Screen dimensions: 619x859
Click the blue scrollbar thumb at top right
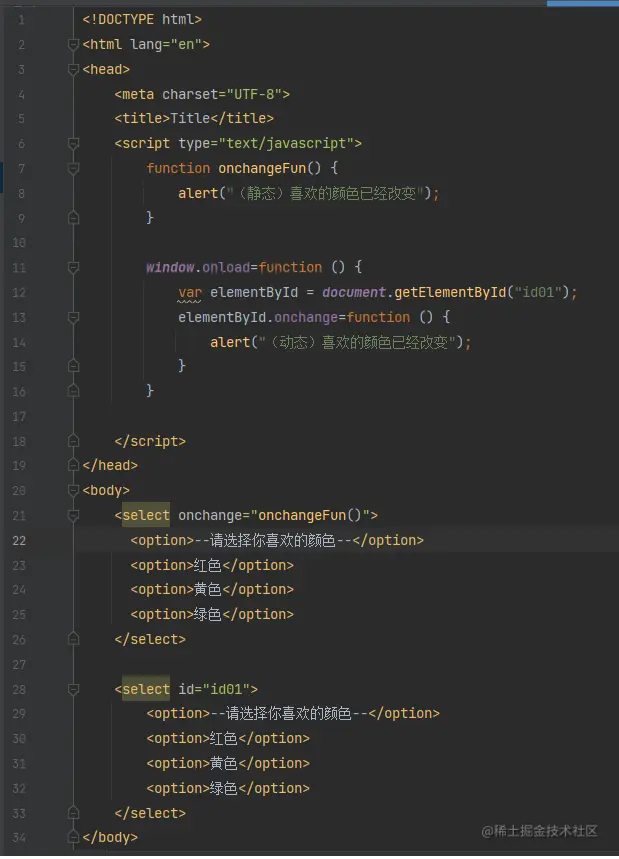point(582,3)
